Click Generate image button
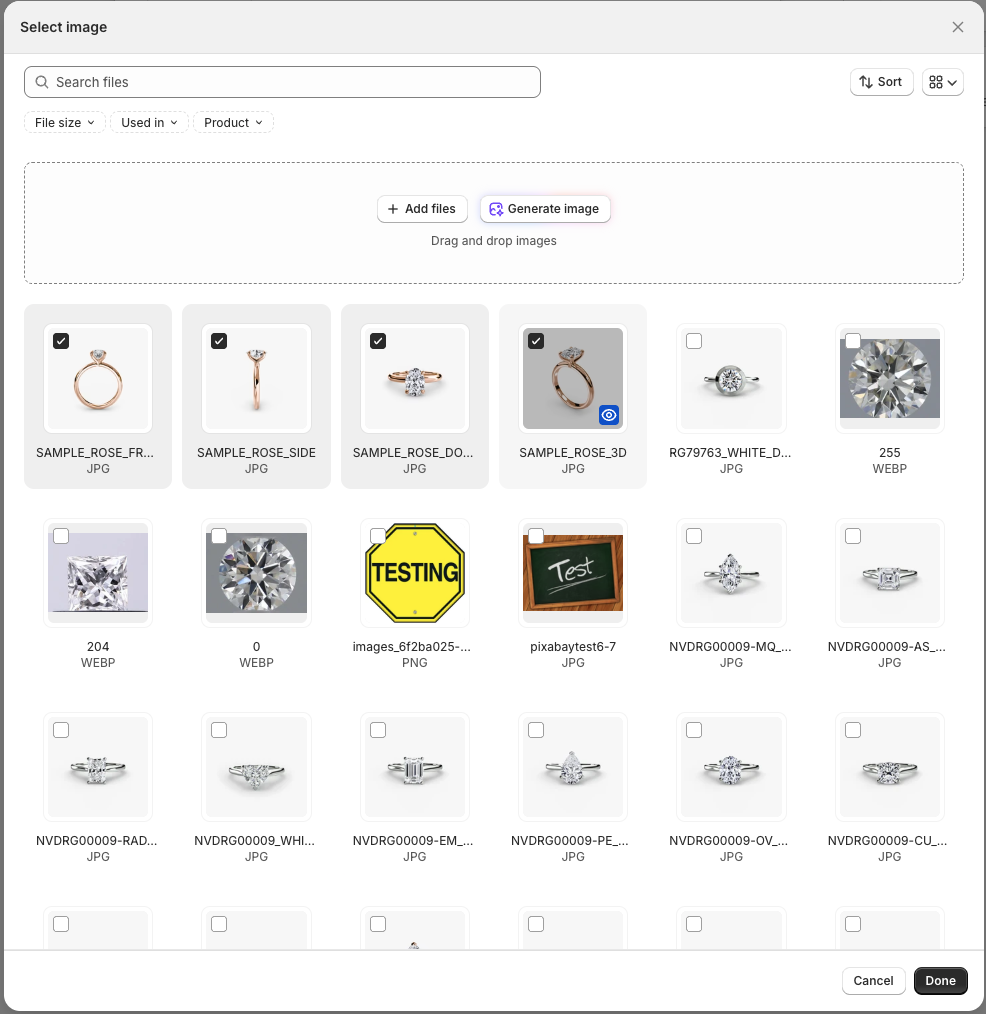The image size is (986, 1014). pyautogui.click(x=545, y=209)
